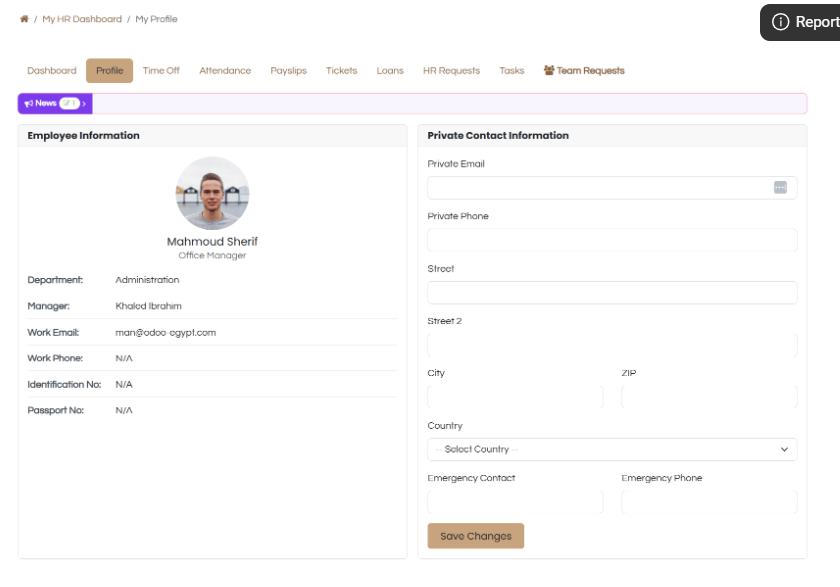Viewport: 840px width, 587px height.
Task: Focus the Emergency Contact field
Action: click(x=515, y=502)
